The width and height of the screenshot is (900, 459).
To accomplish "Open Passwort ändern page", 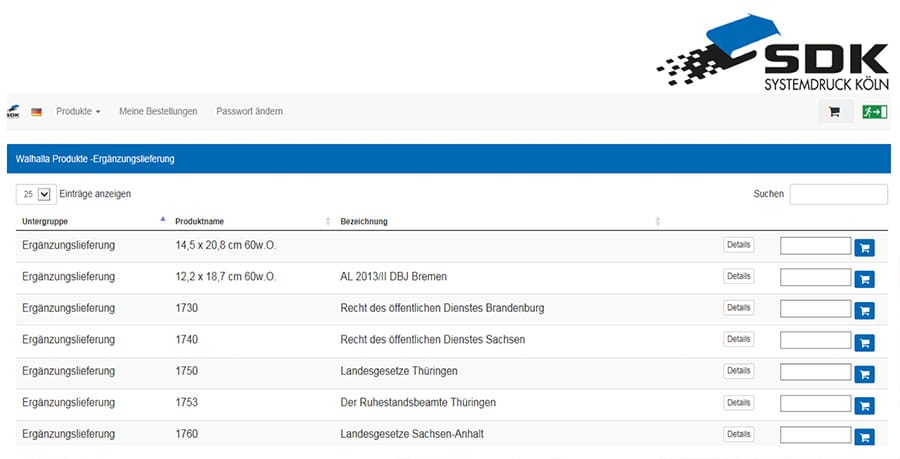I will click(x=249, y=111).
